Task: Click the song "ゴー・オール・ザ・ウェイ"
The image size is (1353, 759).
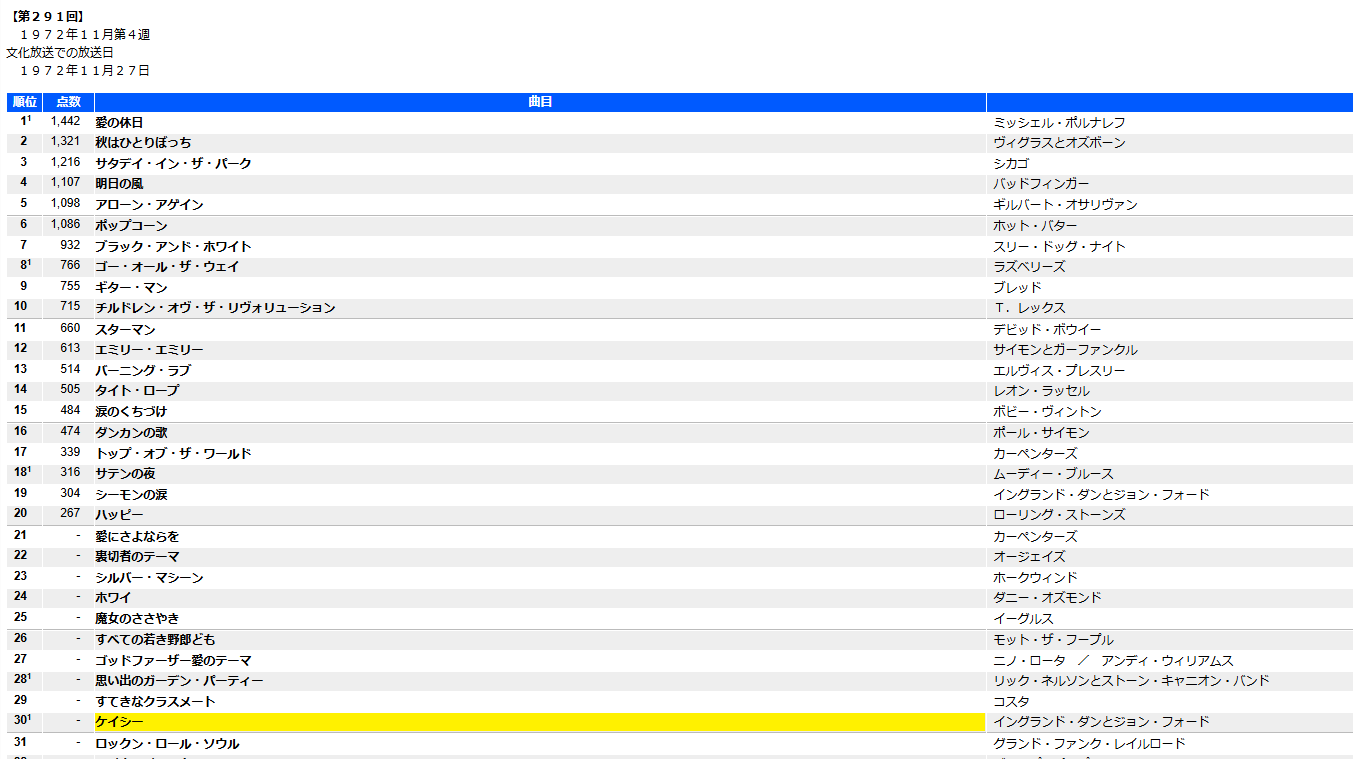Action: tap(167, 267)
